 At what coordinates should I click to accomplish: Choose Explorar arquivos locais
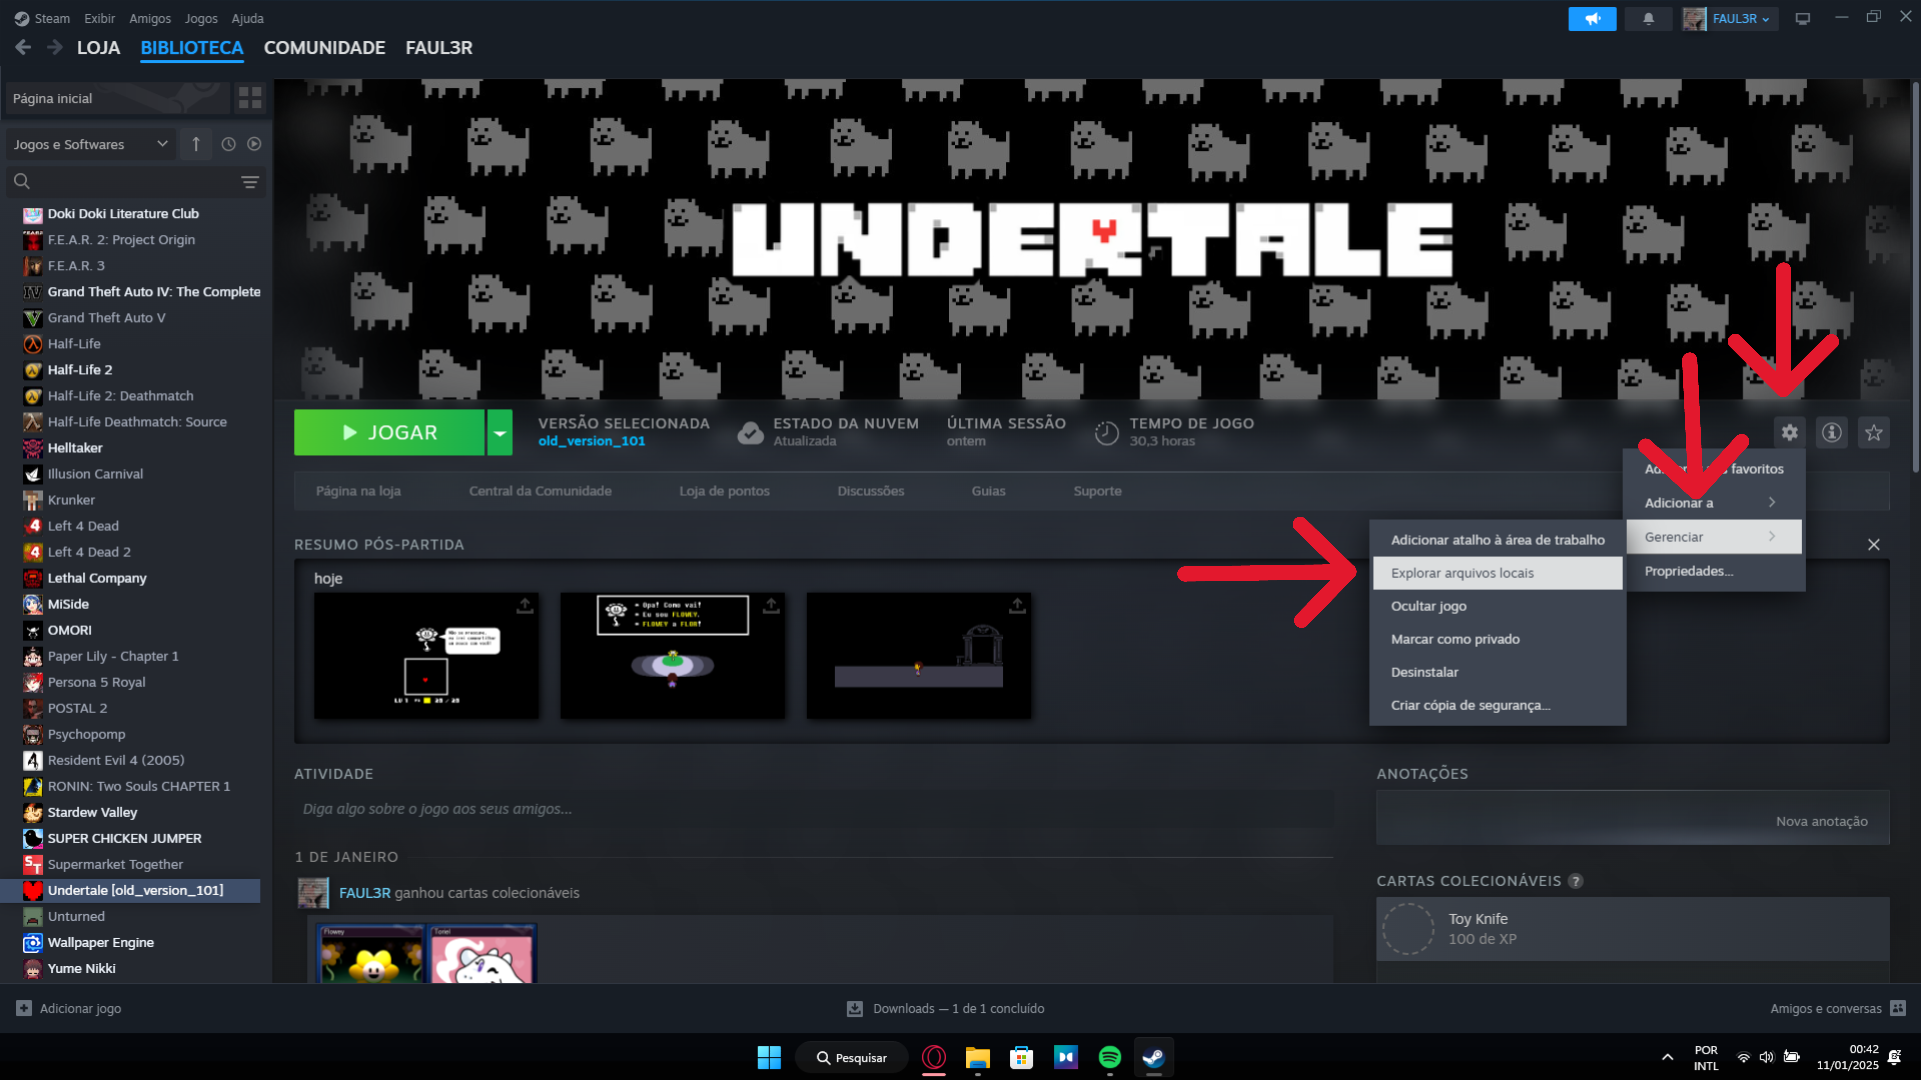(x=1497, y=573)
